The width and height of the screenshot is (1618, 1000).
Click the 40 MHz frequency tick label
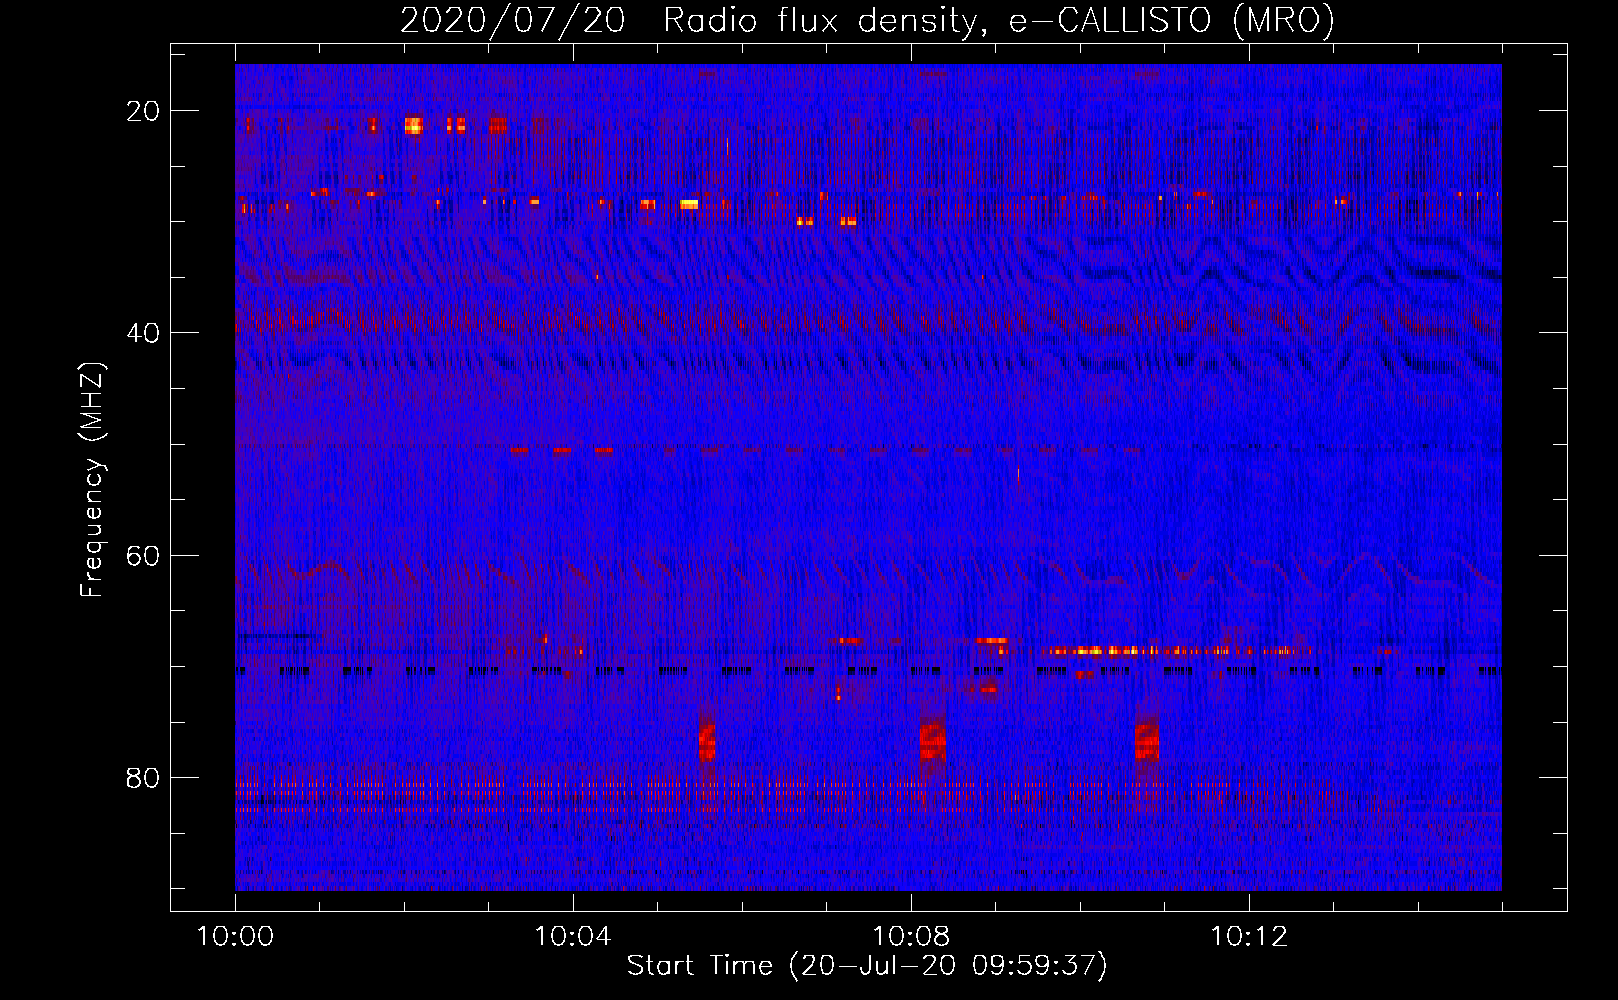tap(143, 333)
